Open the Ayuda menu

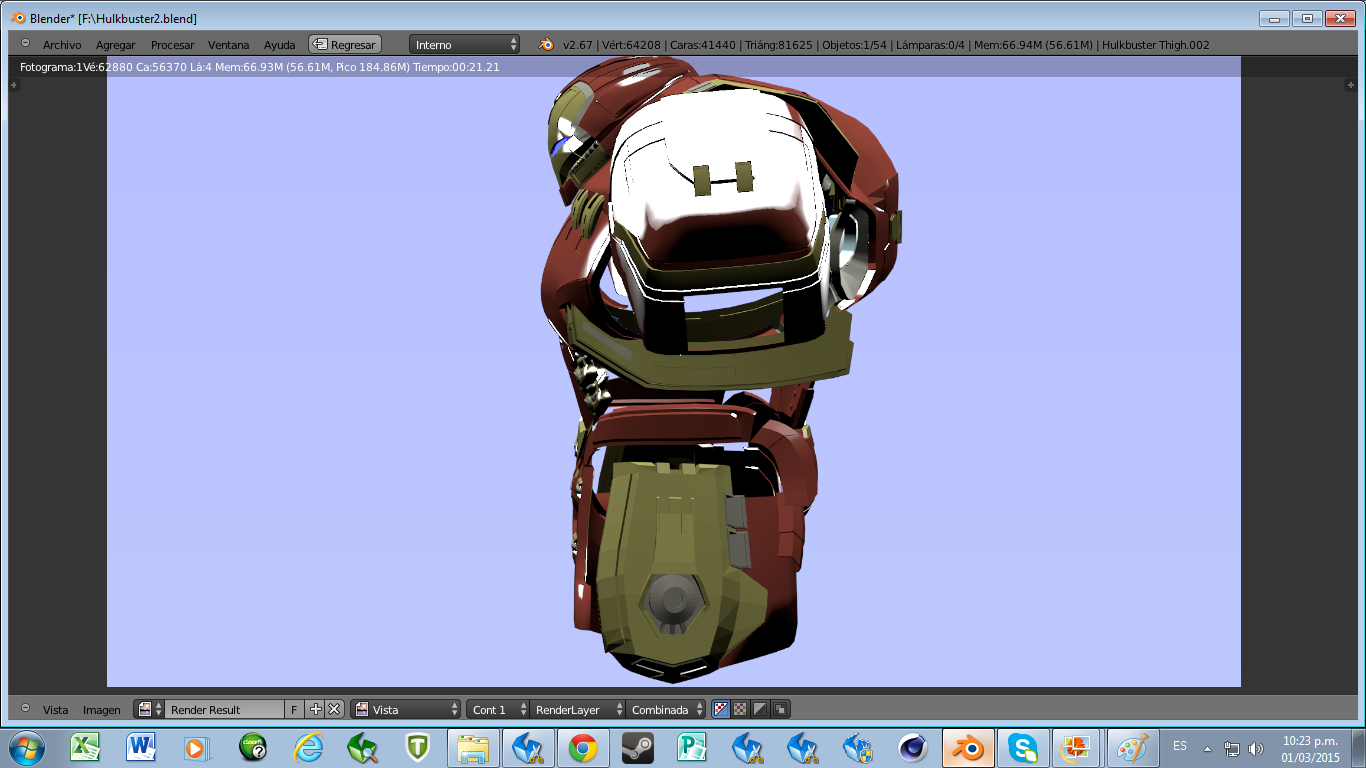(279, 45)
